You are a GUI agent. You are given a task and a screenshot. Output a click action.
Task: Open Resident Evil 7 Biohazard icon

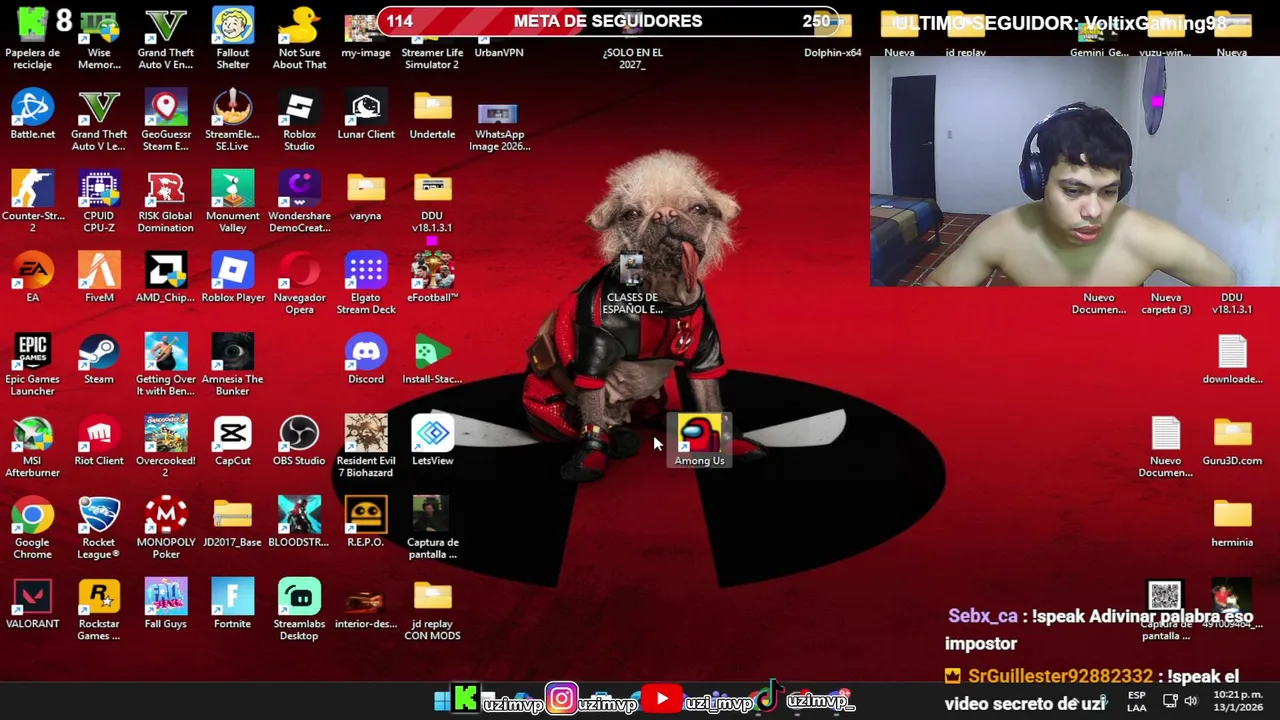[366, 447]
